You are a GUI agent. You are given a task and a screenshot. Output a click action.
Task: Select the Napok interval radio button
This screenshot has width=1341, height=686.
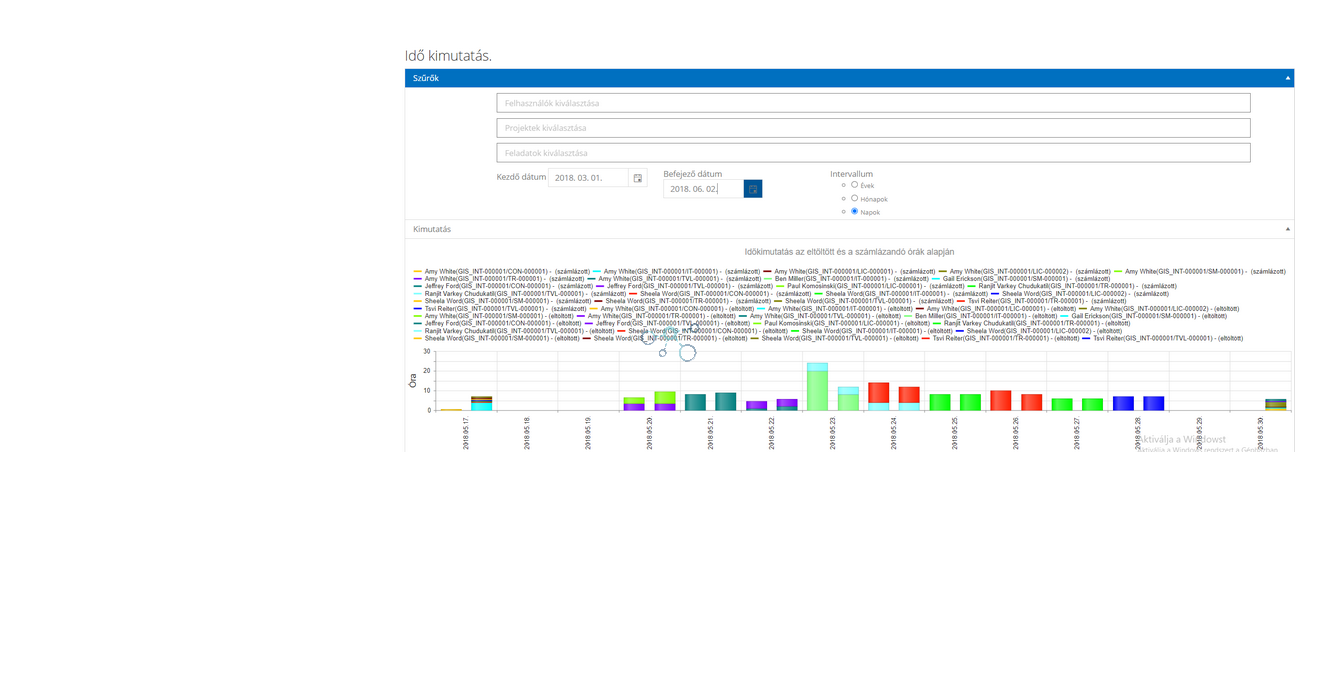854,212
